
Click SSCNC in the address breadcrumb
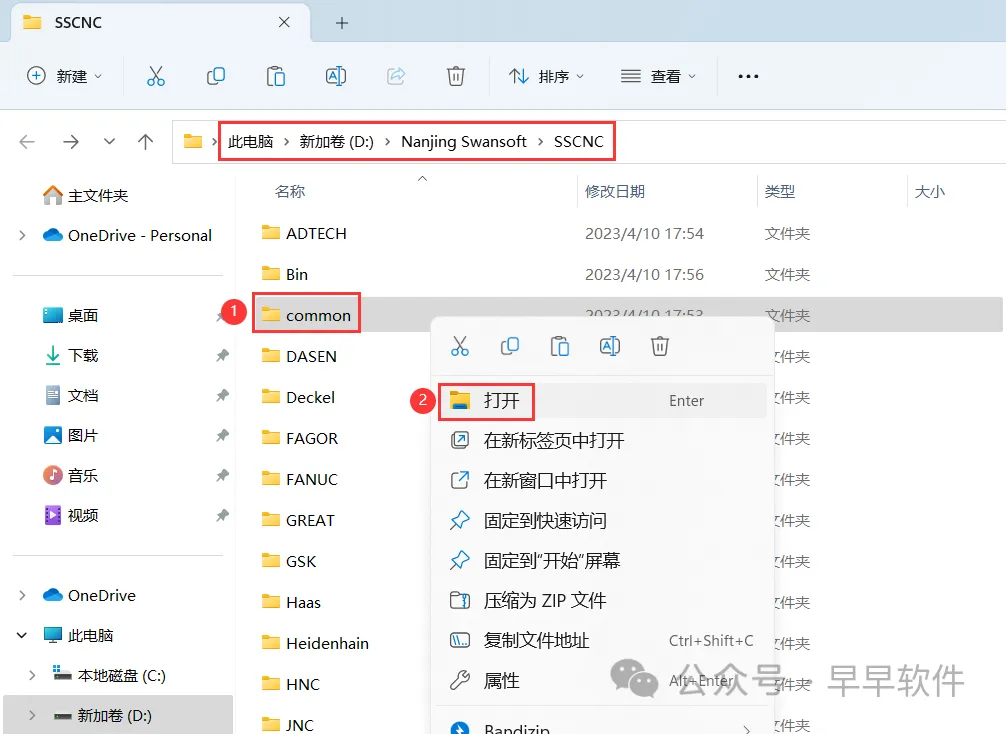pyautogui.click(x=579, y=141)
